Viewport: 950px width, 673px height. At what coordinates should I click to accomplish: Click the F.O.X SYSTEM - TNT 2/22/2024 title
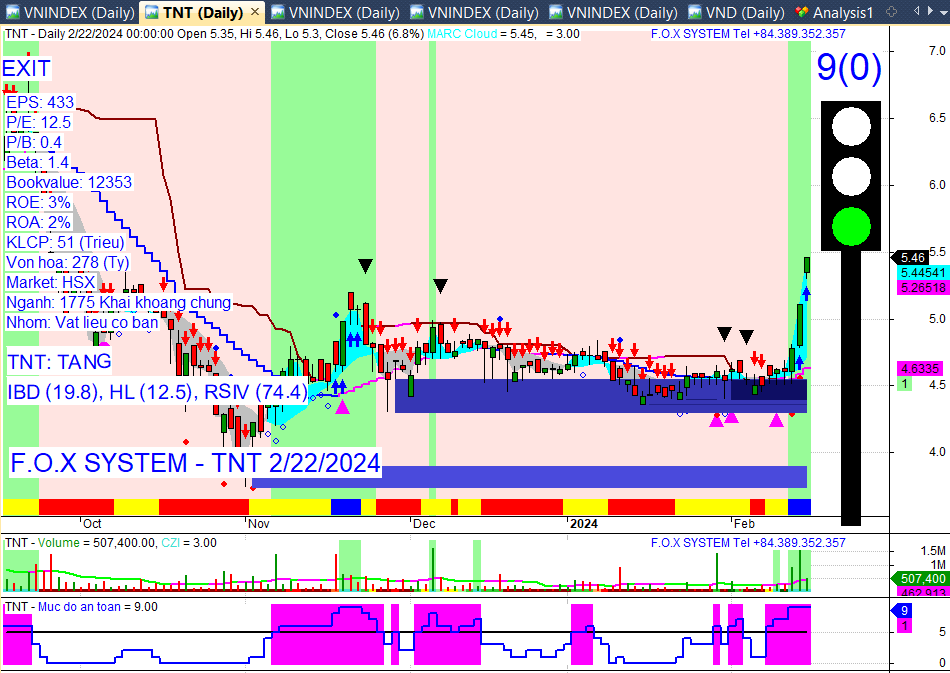pyautogui.click(x=196, y=463)
